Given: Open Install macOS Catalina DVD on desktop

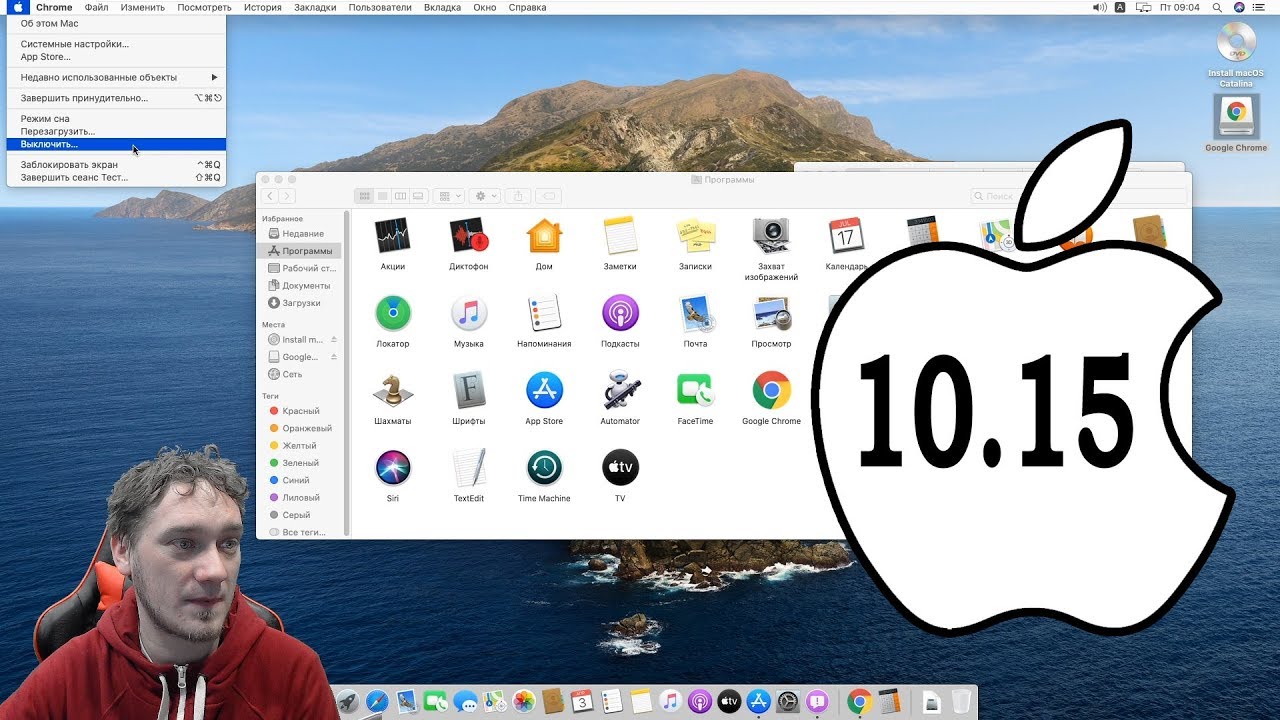Looking at the screenshot, I should 1236,44.
